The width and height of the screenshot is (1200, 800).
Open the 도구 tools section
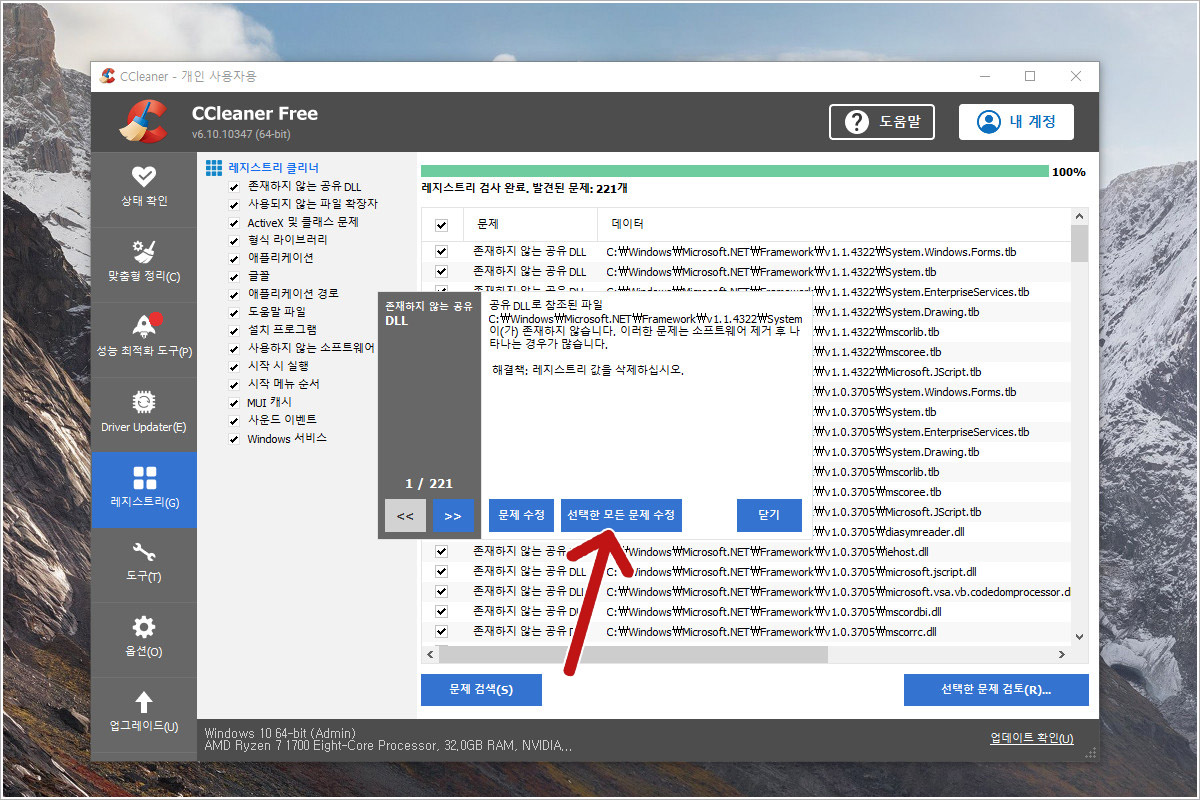(x=143, y=564)
